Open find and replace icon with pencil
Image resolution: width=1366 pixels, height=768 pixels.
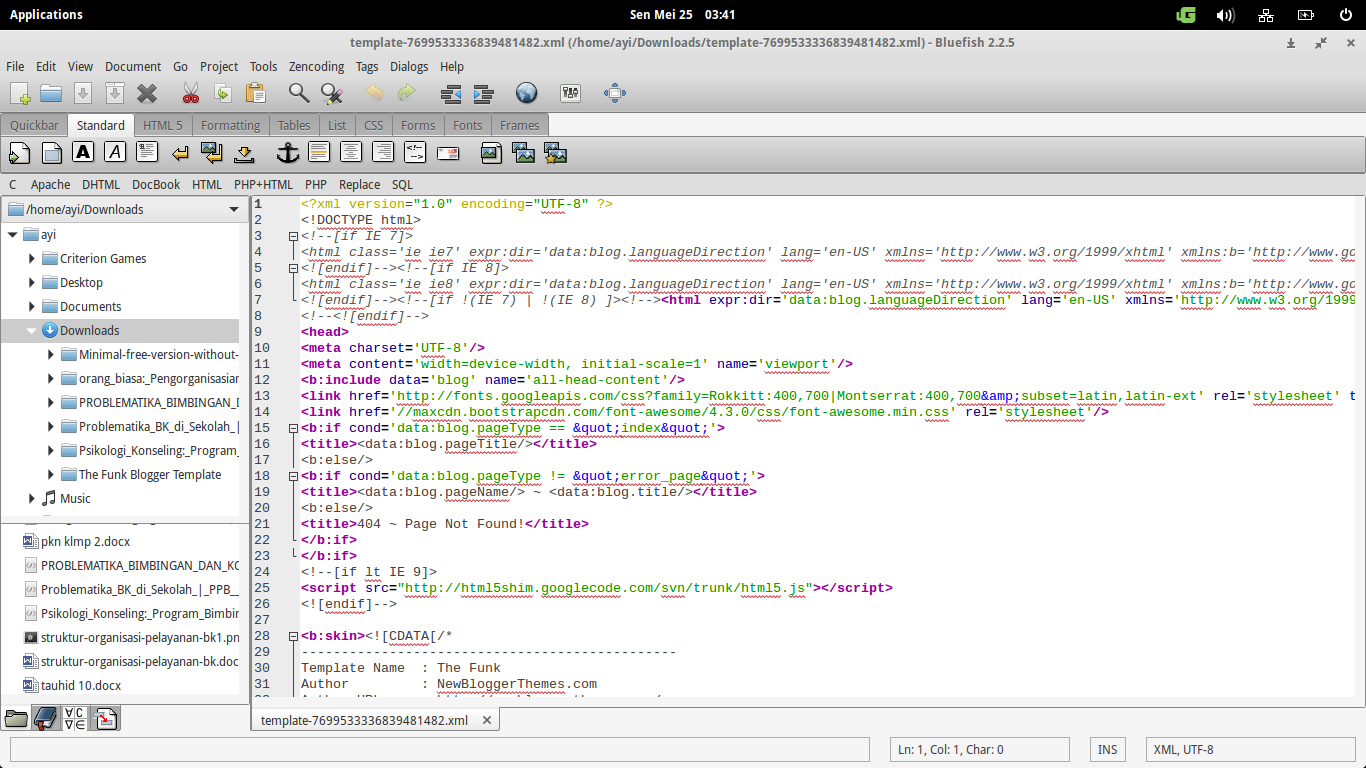point(332,93)
